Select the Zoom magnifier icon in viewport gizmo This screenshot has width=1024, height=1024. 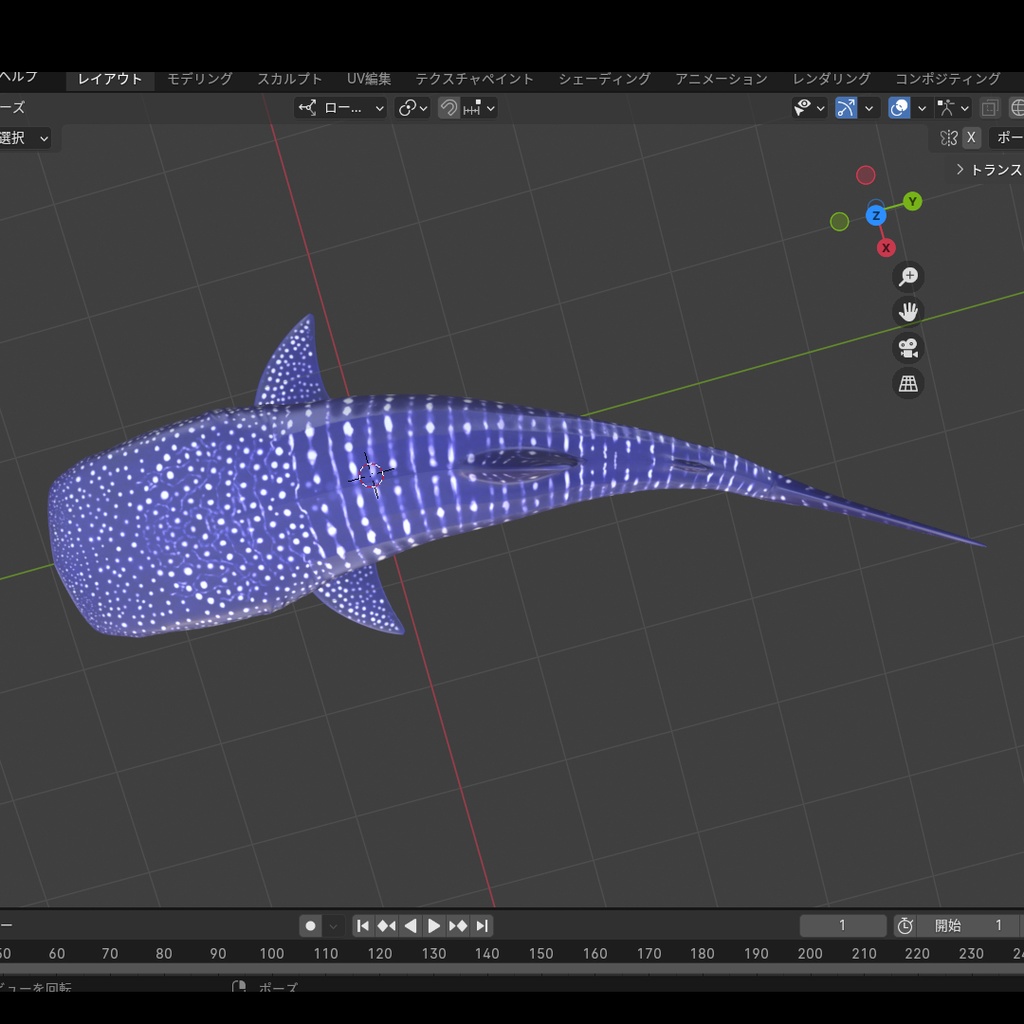pyautogui.click(x=908, y=276)
